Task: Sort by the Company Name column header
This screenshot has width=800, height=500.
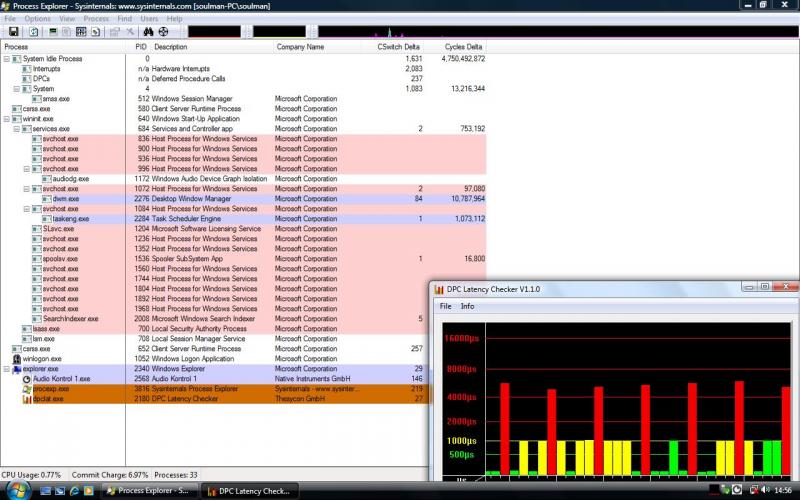Action: [300, 47]
